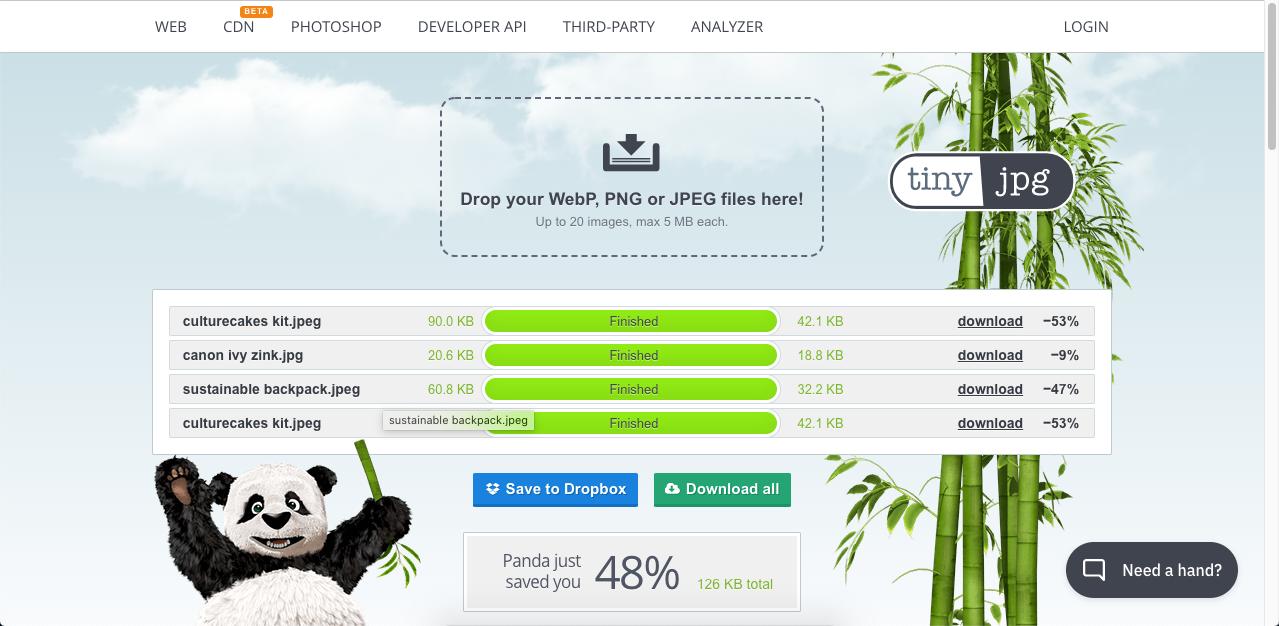The width and height of the screenshot is (1279, 626).
Task: Open the ANALYZER page
Action: tap(727, 27)
